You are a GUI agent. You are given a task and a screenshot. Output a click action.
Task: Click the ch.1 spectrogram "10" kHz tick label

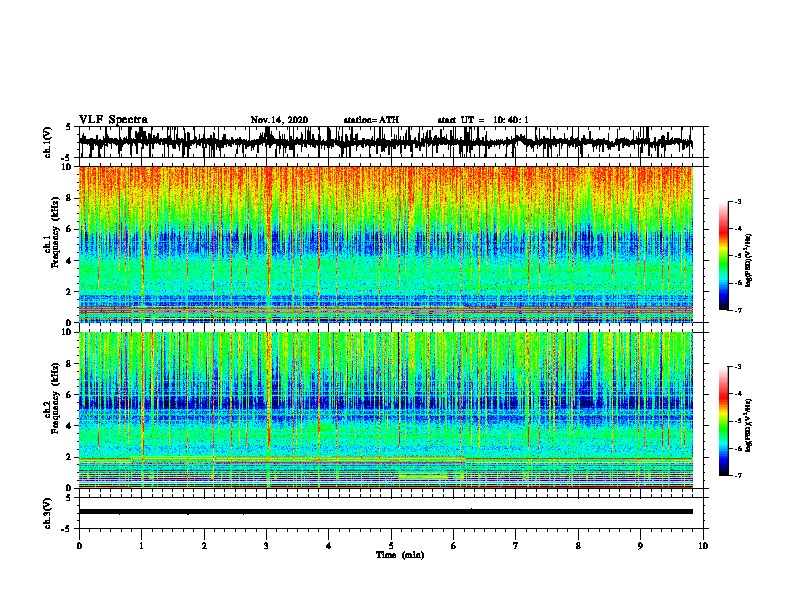coord(67,167)
